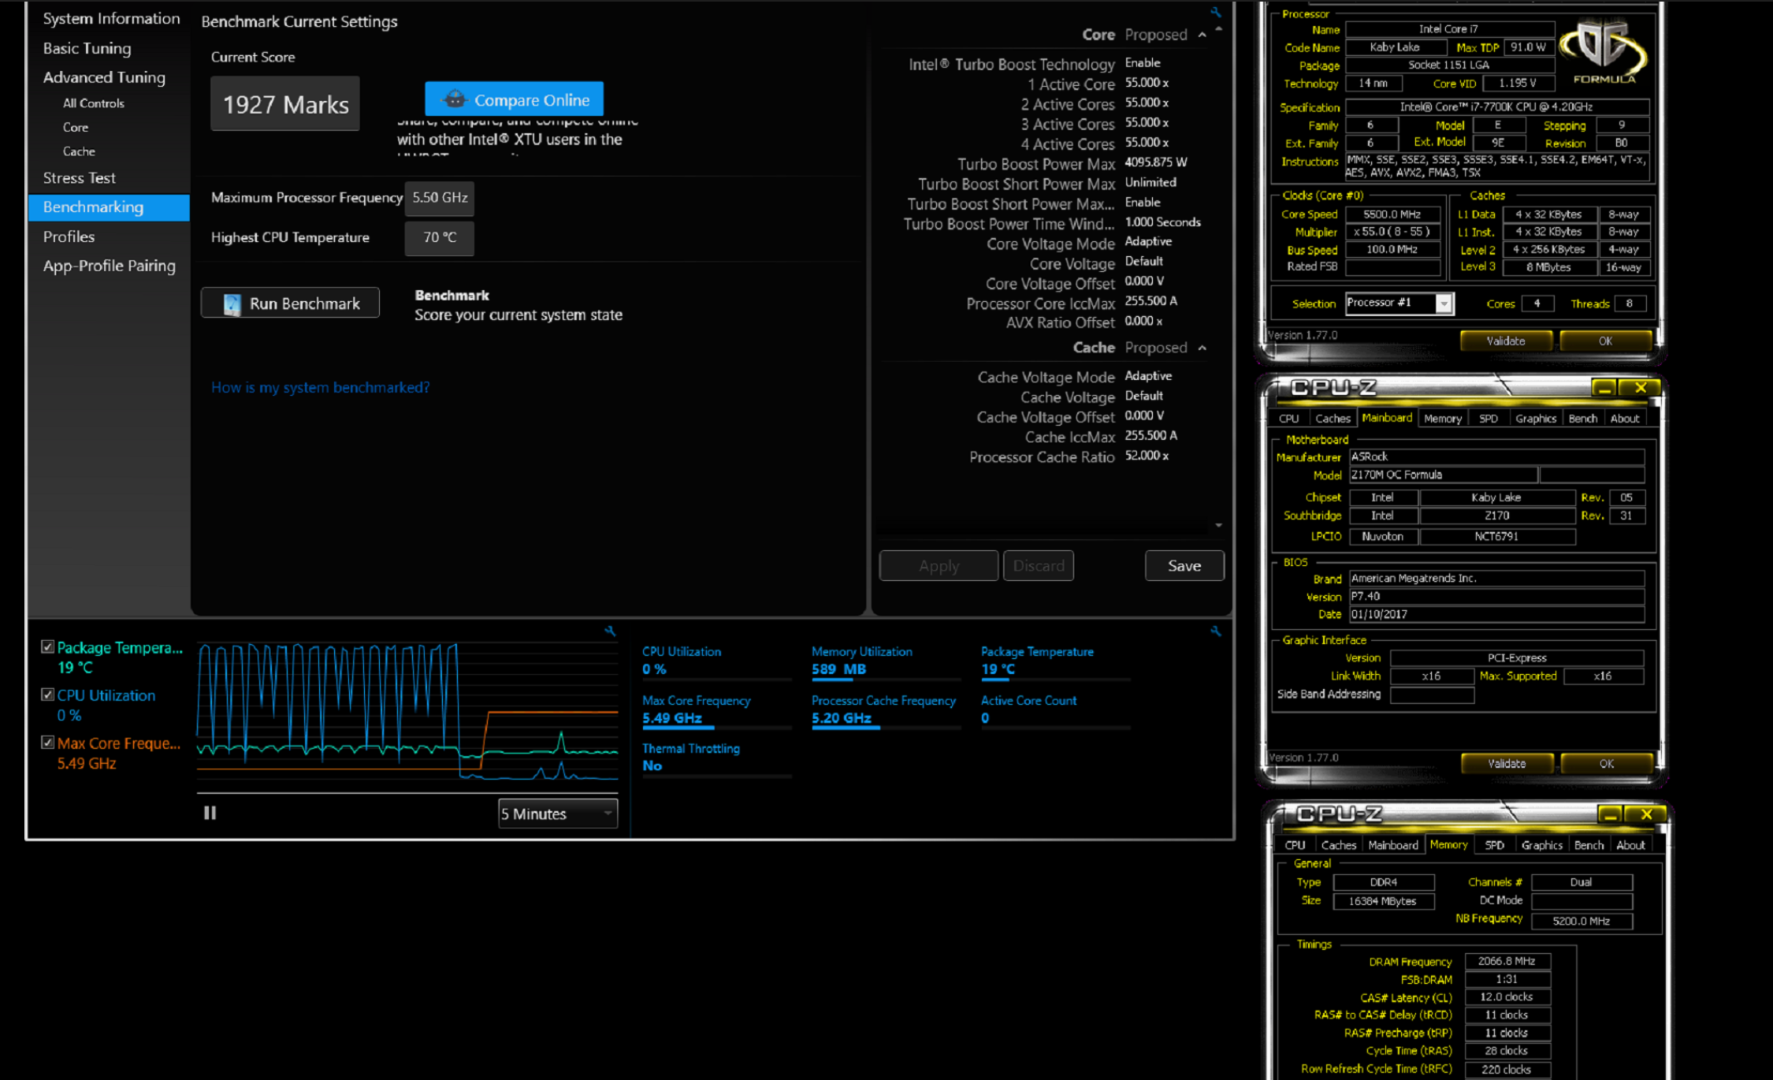Switch to Graphics tab in Mainboard CPU-Z window
The height and width of the screenshot is (1080, 1773).
[1535, 418]
